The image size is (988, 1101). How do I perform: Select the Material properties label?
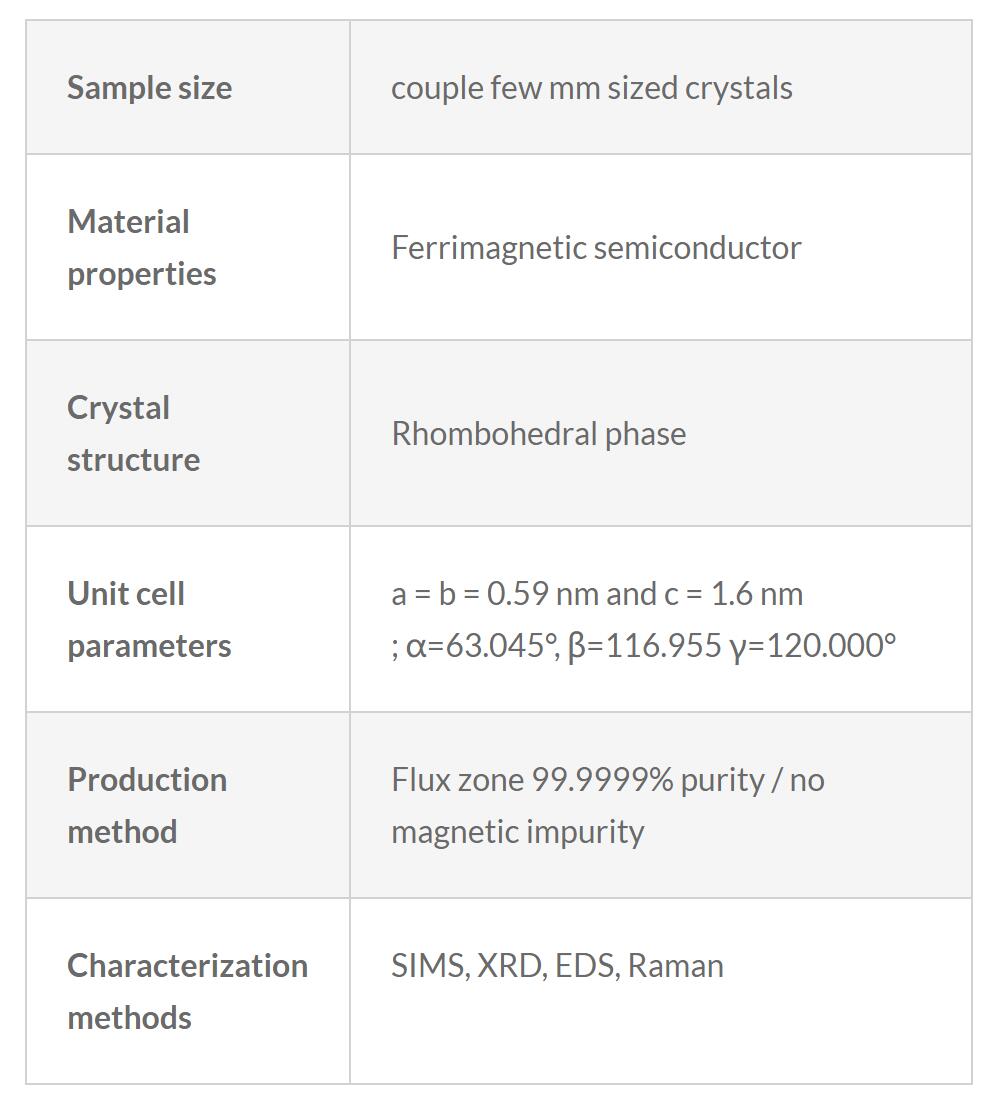(x=141, y=247)
